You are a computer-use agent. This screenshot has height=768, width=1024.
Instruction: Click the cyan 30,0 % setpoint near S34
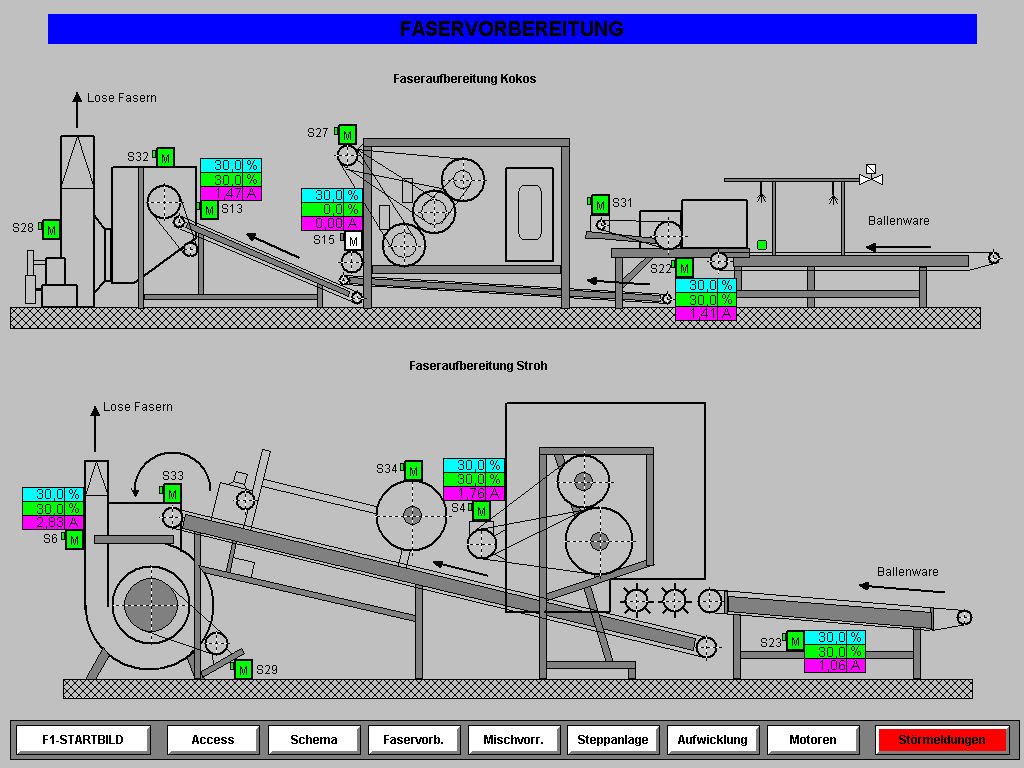pyautogui.click(x=473, y=466)
